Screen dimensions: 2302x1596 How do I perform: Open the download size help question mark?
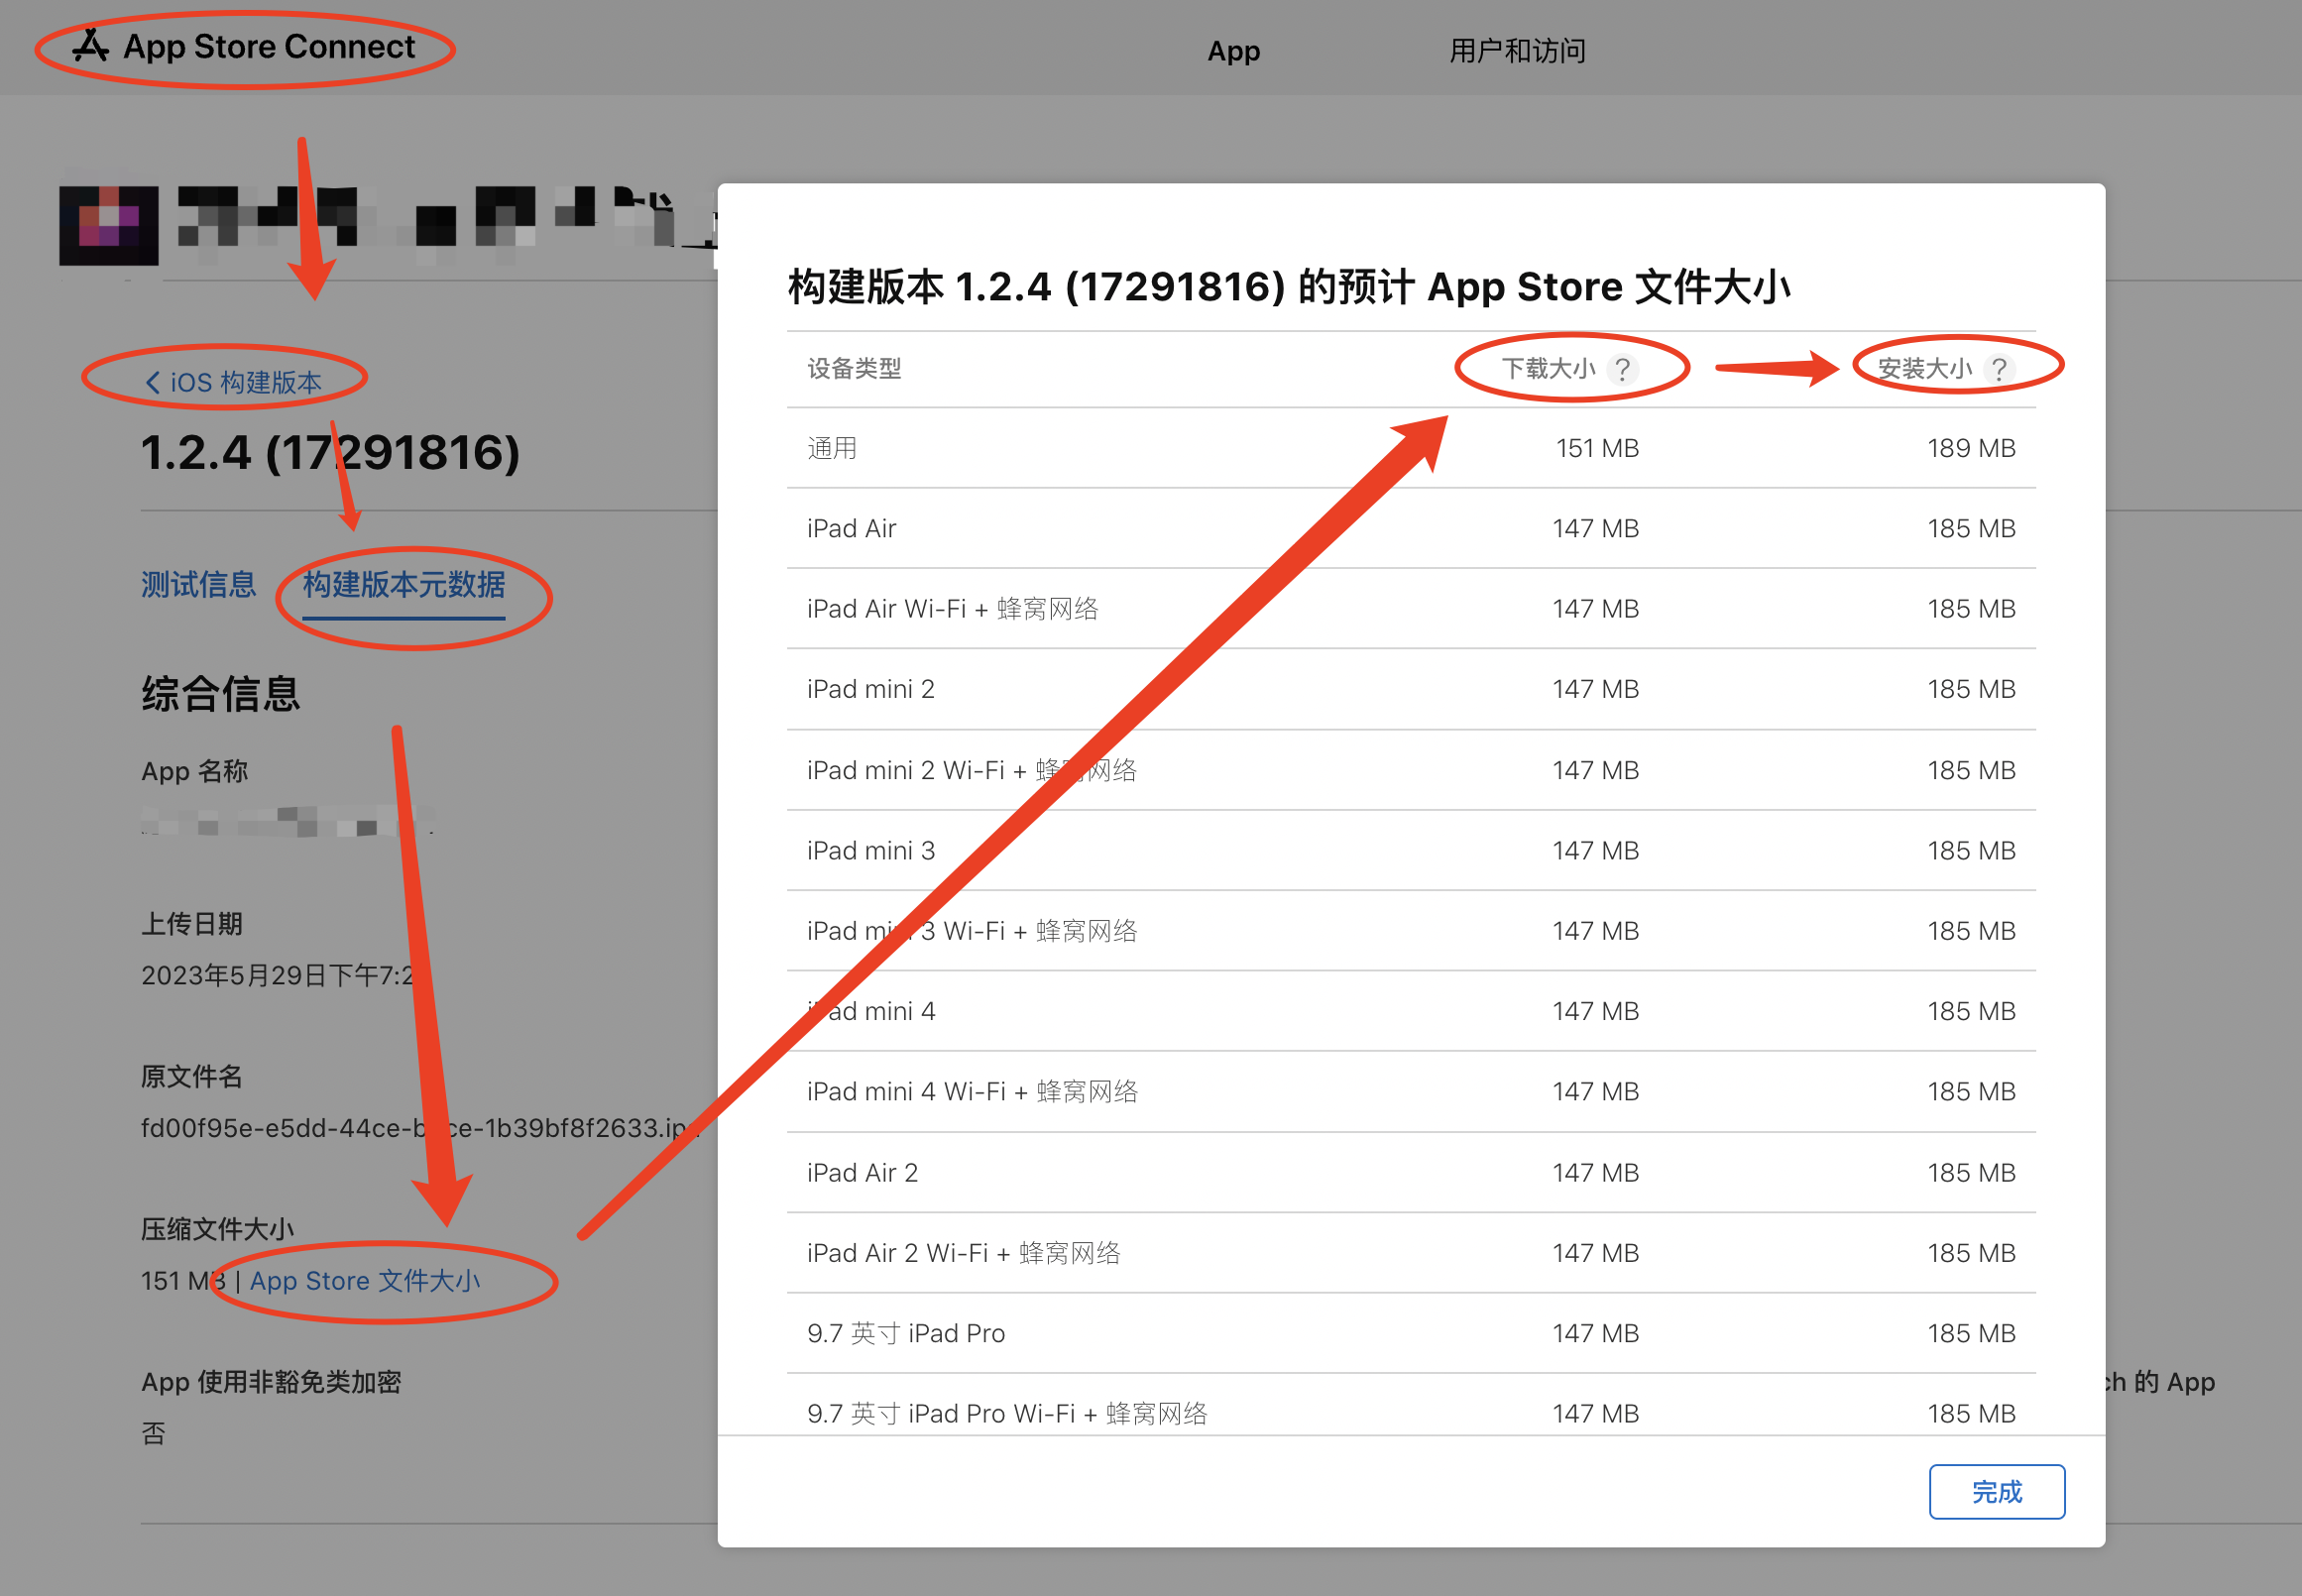[x=1622, y=369]
